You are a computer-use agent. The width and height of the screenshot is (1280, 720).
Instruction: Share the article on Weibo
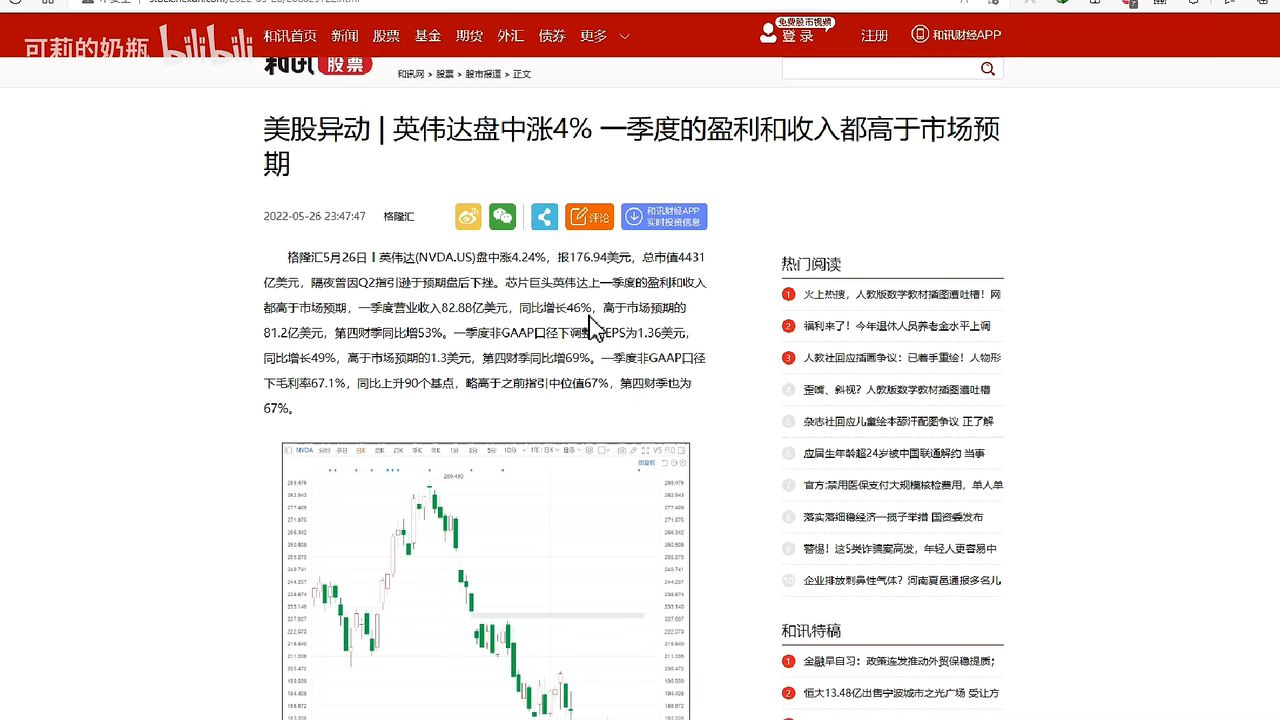point(468,217)
